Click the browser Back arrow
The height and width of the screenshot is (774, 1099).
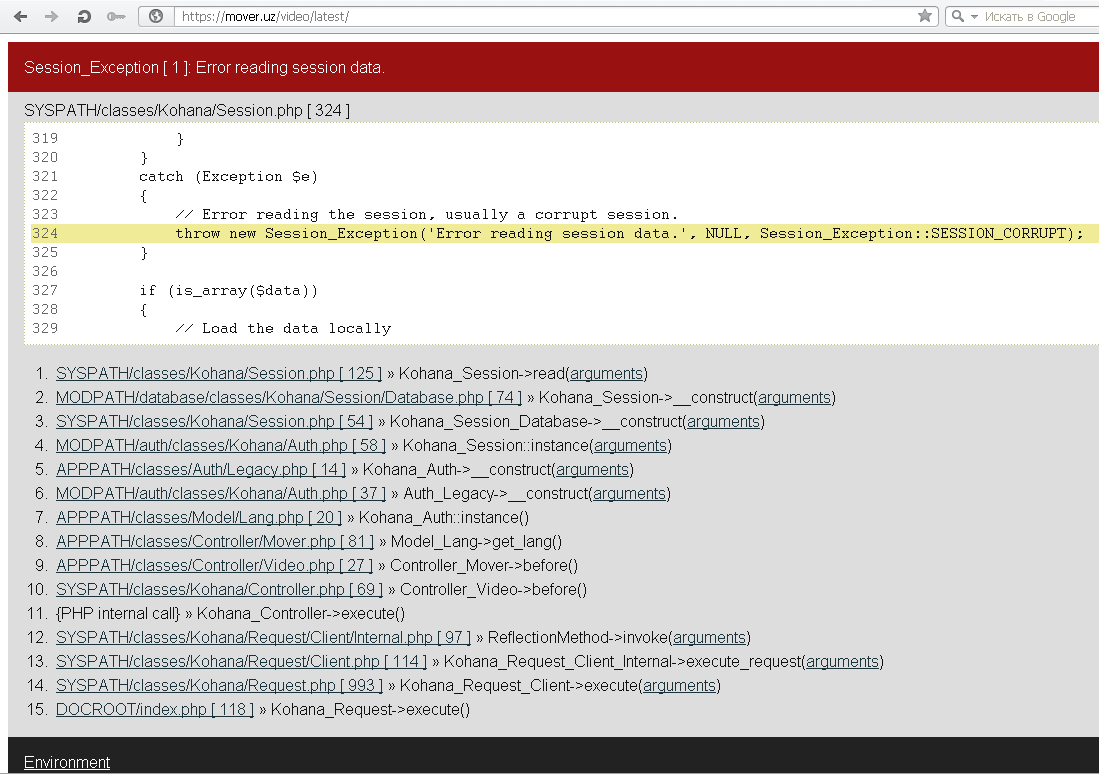click(x=20, y=16)
